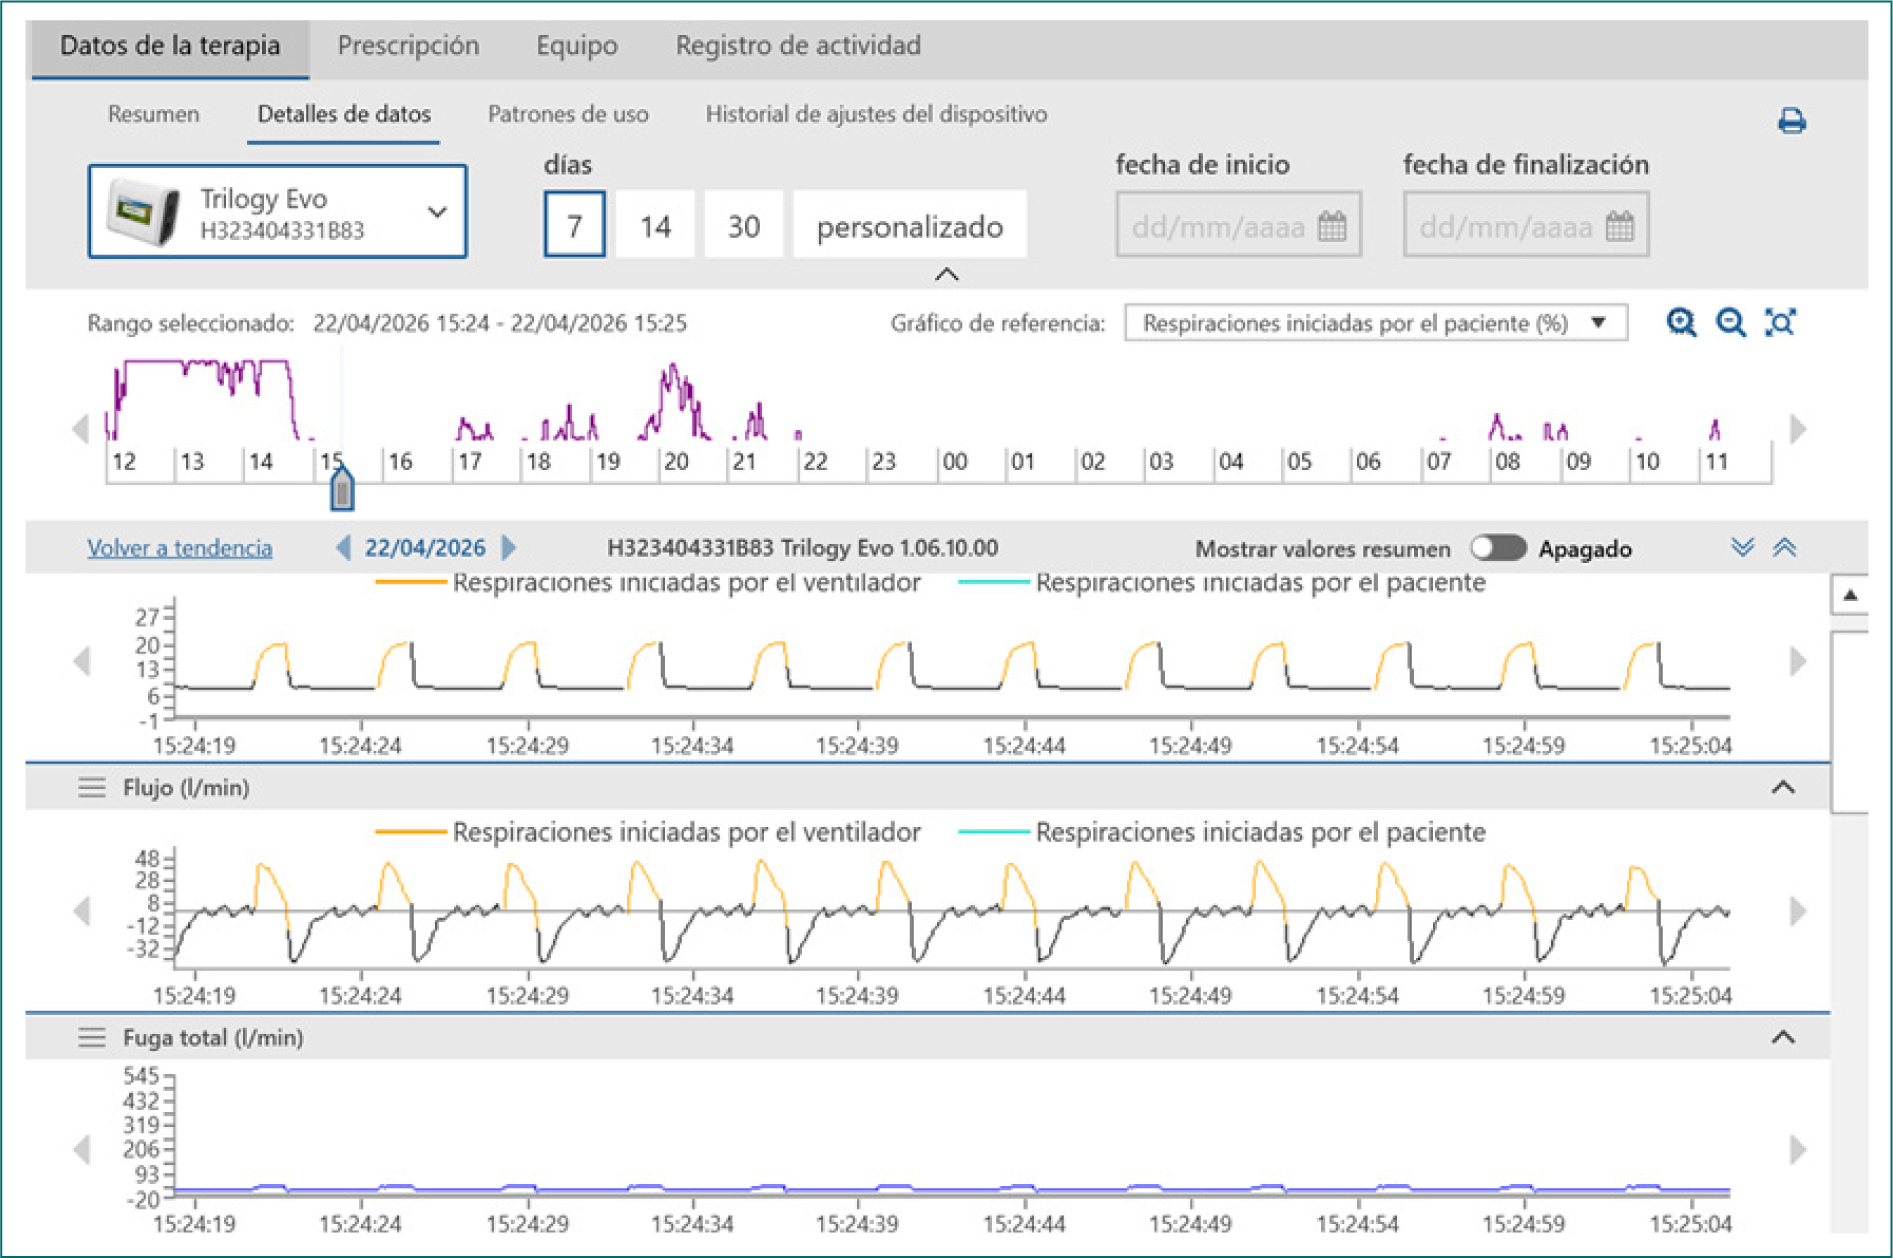This screenshot has height=1258, width=1893.
Task: Go to the next day arrow beside 22/04/2026
Action: click(508, 547)
